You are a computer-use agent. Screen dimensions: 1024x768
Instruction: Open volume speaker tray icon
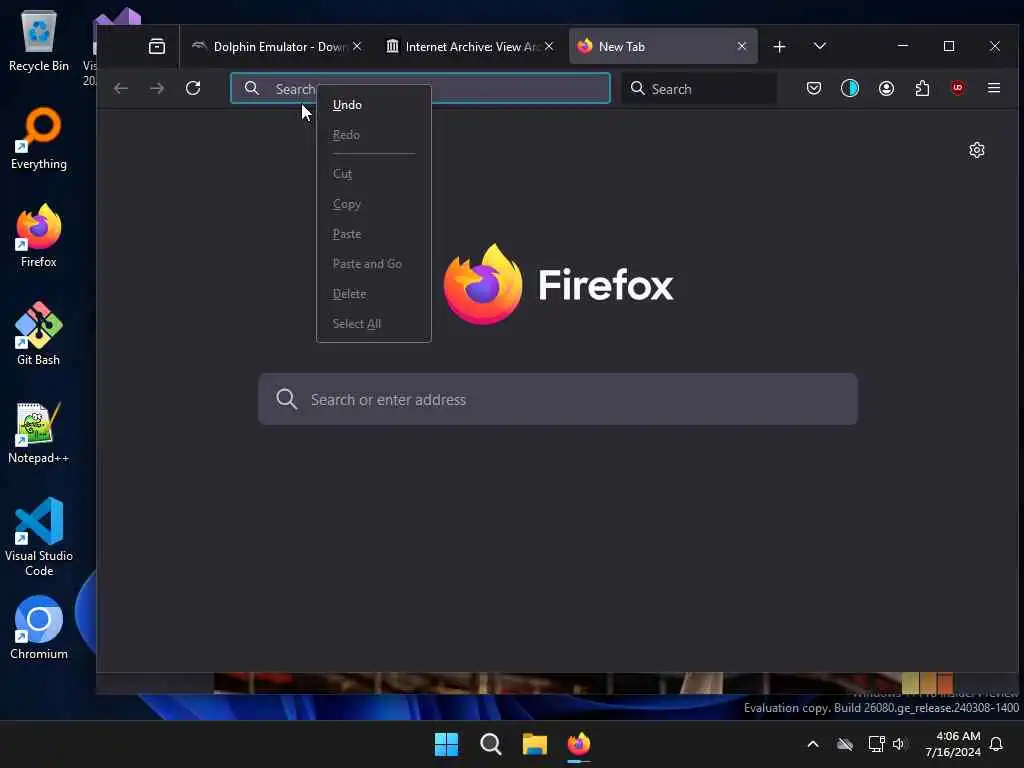899,744
